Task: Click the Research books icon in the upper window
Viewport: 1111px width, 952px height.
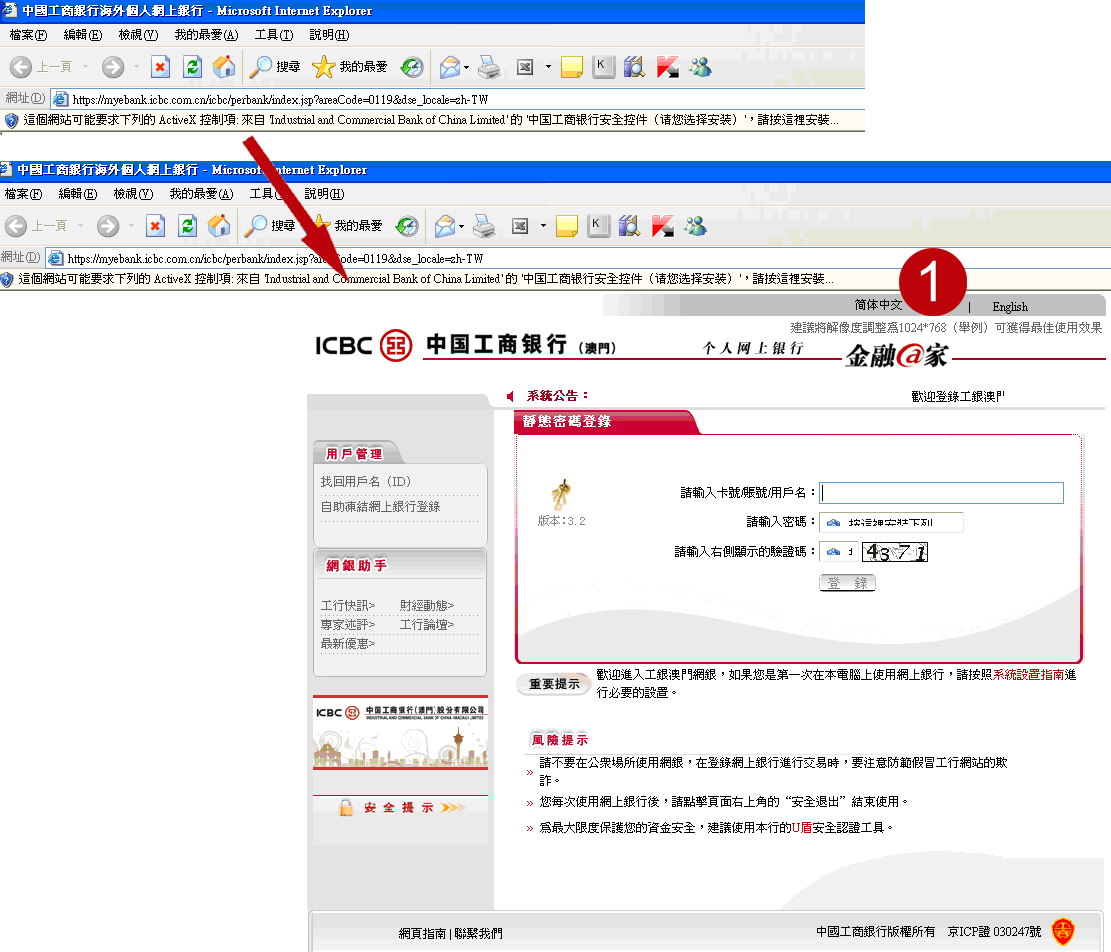Action: coord(634,67)
